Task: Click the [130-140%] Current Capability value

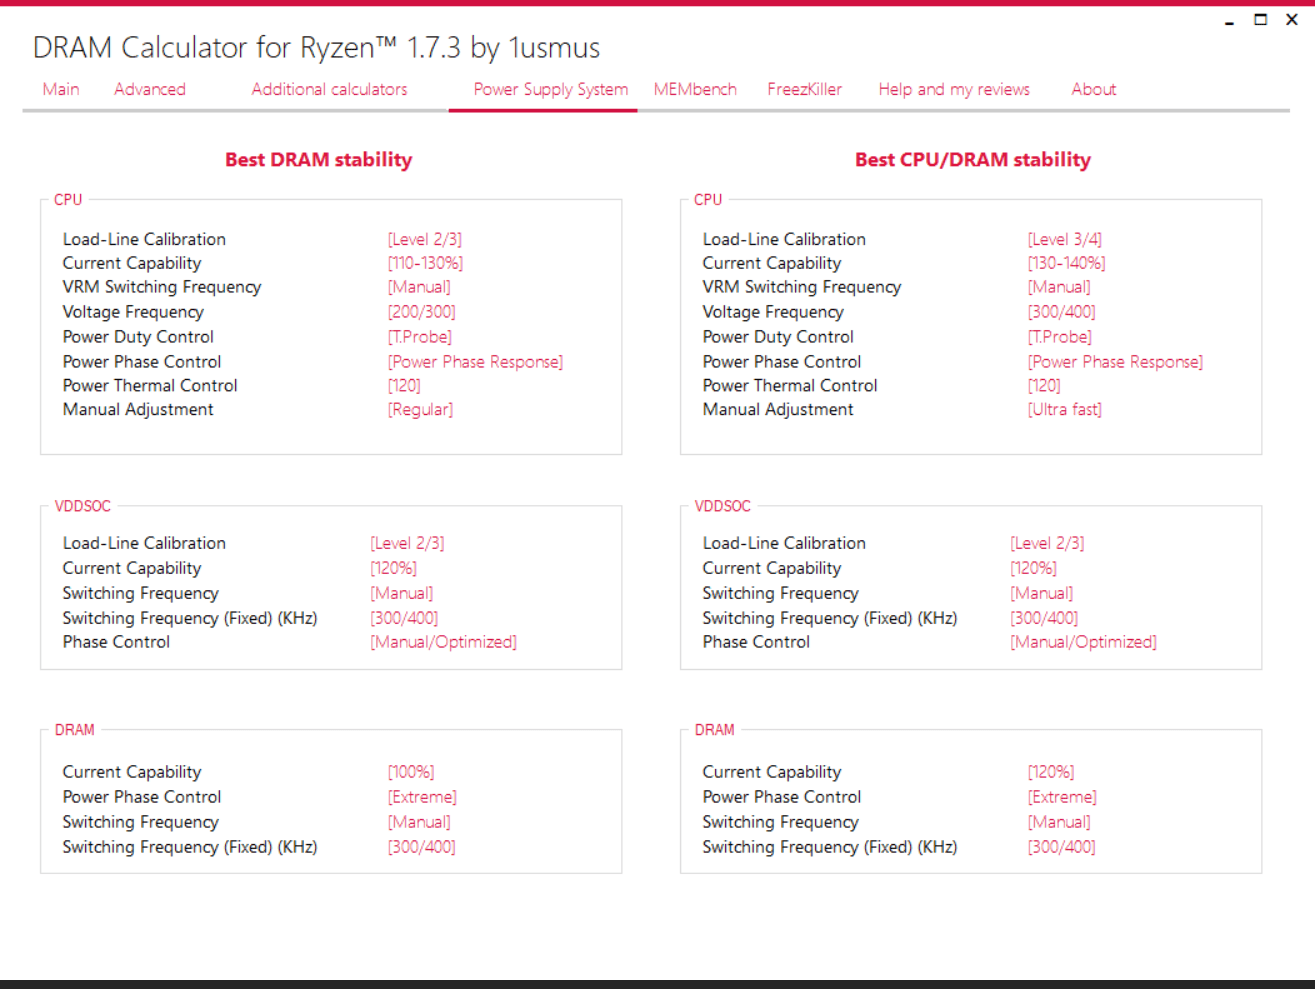Action: point(1066,263)
